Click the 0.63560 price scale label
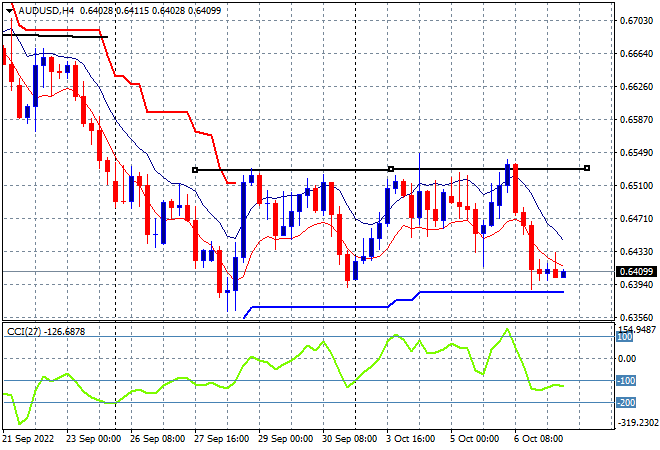The height and width of the screenshot is (450, 660). (x=637, y=318)
